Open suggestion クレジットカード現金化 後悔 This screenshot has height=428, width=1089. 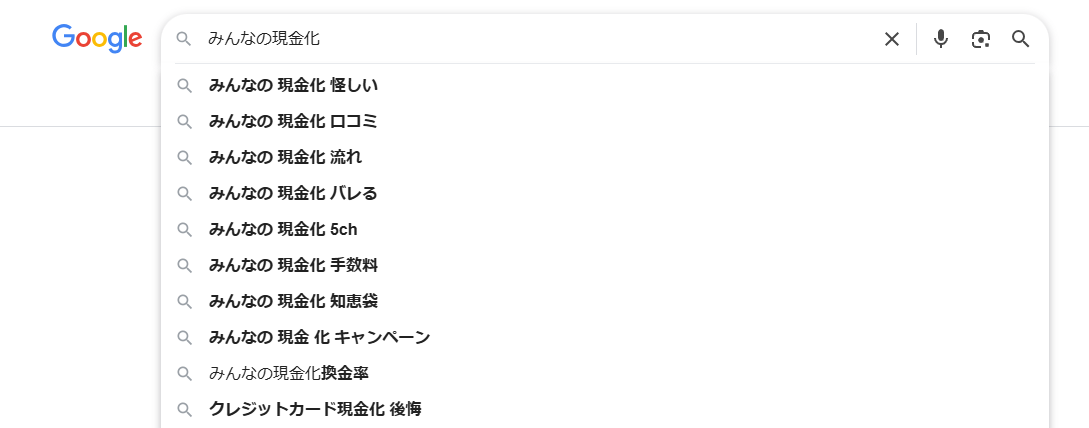coord(315,410)
